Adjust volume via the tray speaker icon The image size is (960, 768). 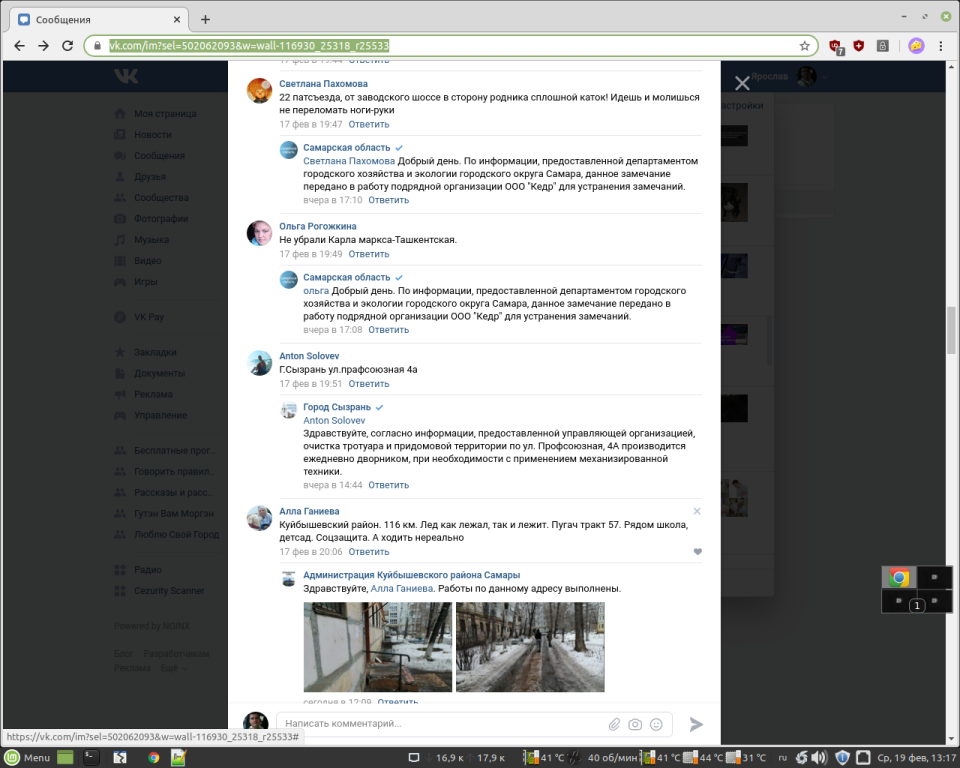pyautogui.click(x=818, y=757)
